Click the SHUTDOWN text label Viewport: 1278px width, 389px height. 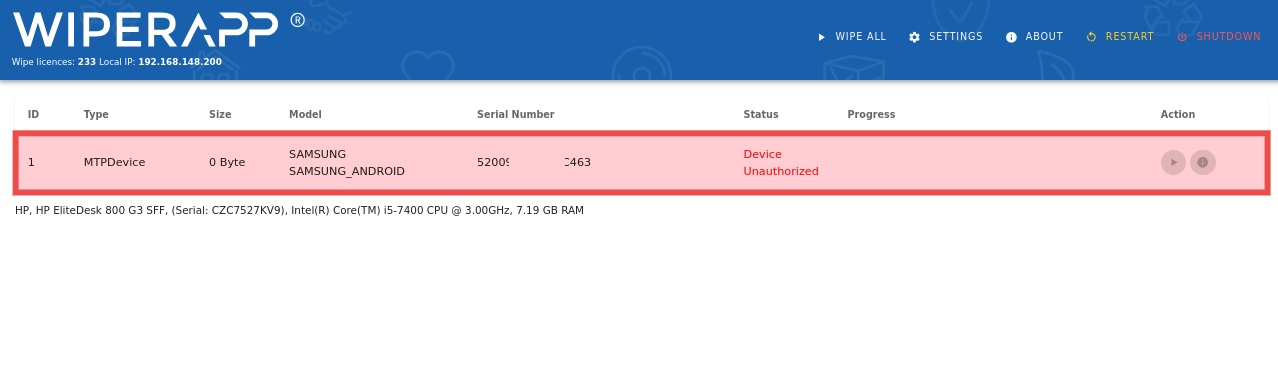click(1229, 37)
